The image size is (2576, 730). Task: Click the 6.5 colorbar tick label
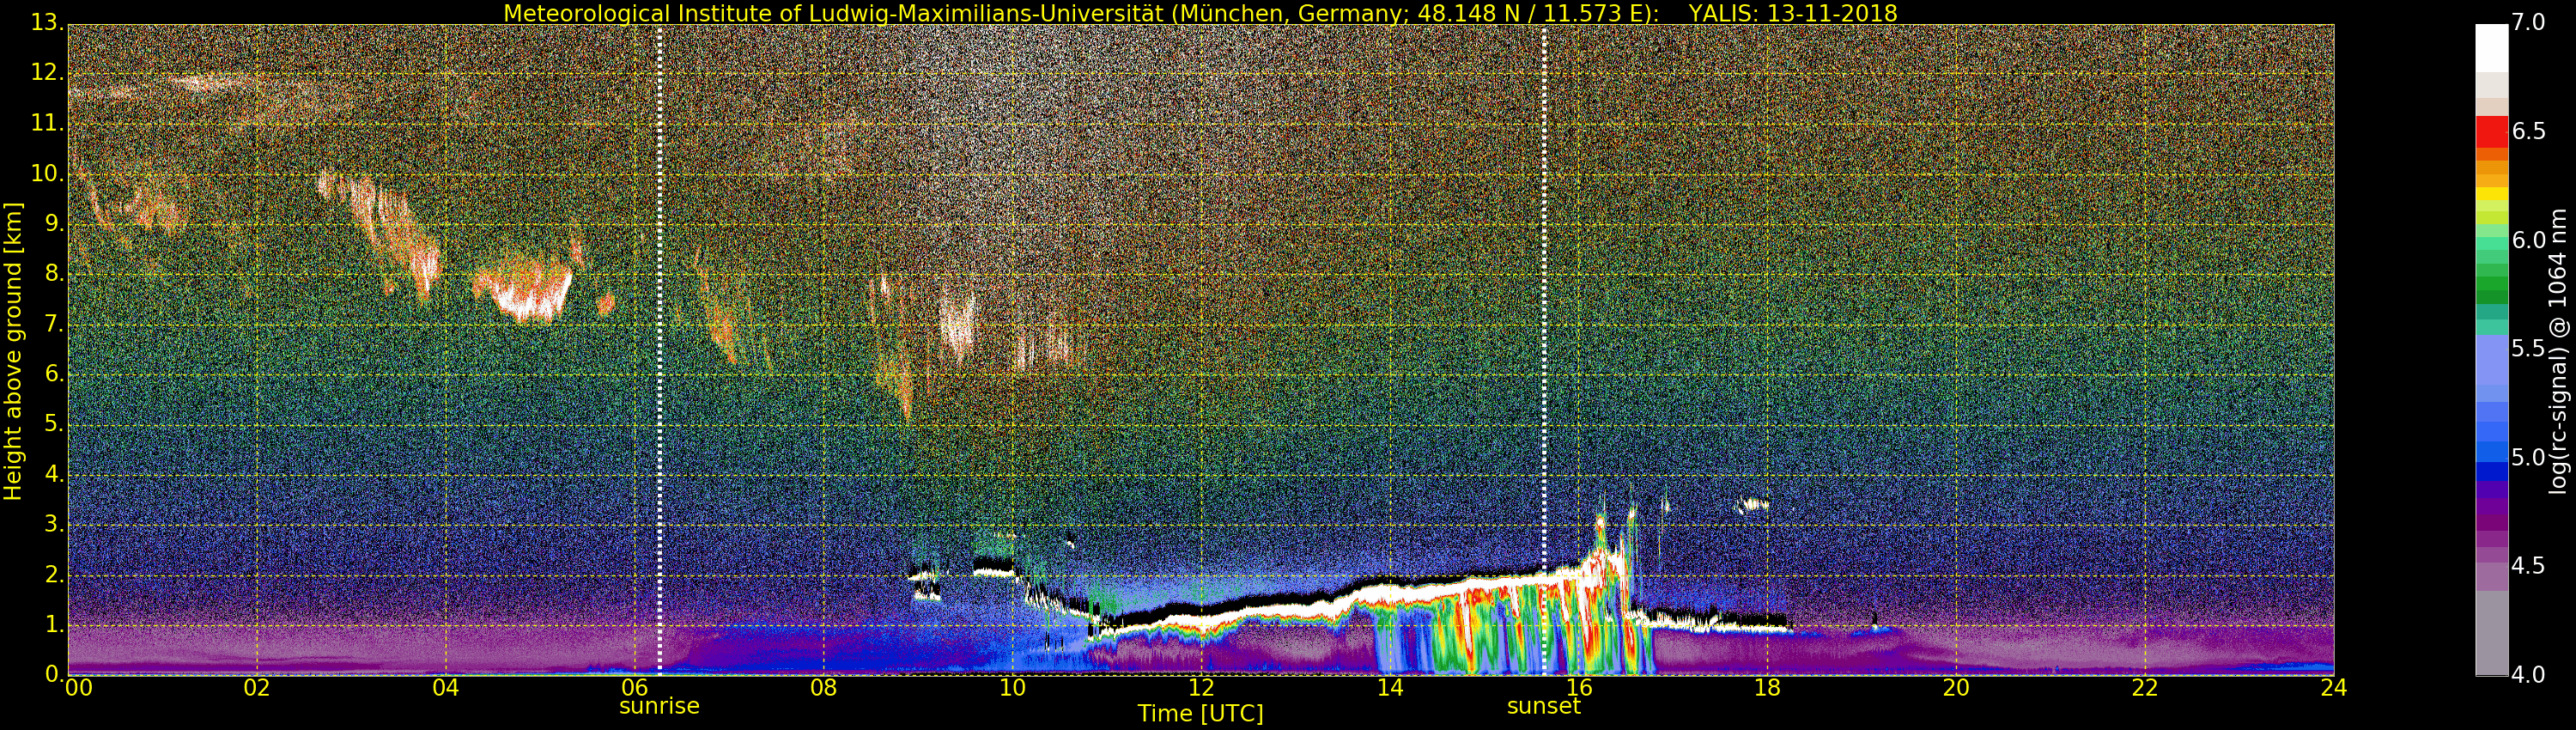point(2529,131)
